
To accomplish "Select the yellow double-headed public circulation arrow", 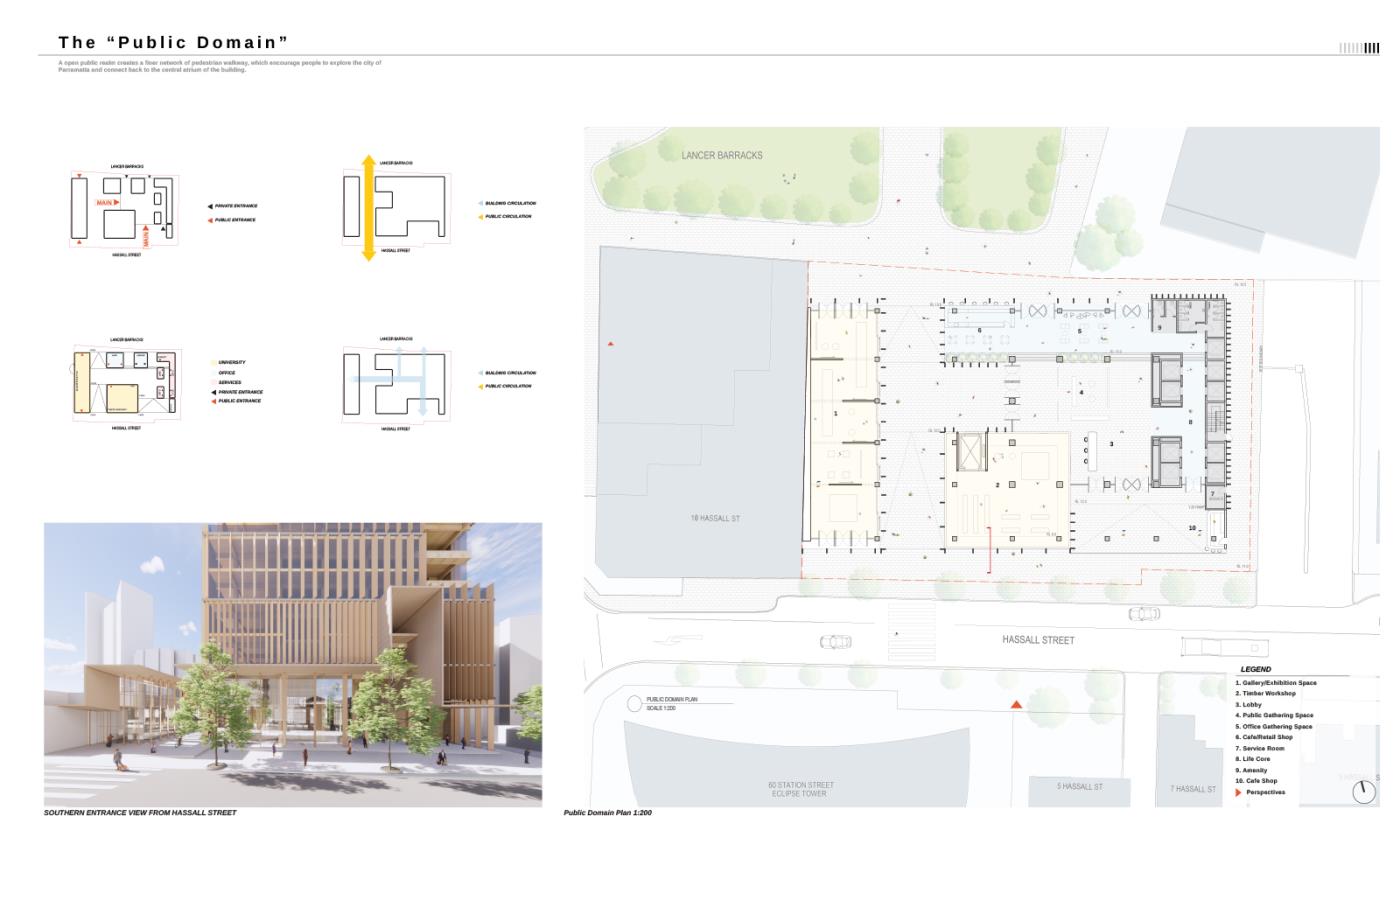I will click(368, 208).
